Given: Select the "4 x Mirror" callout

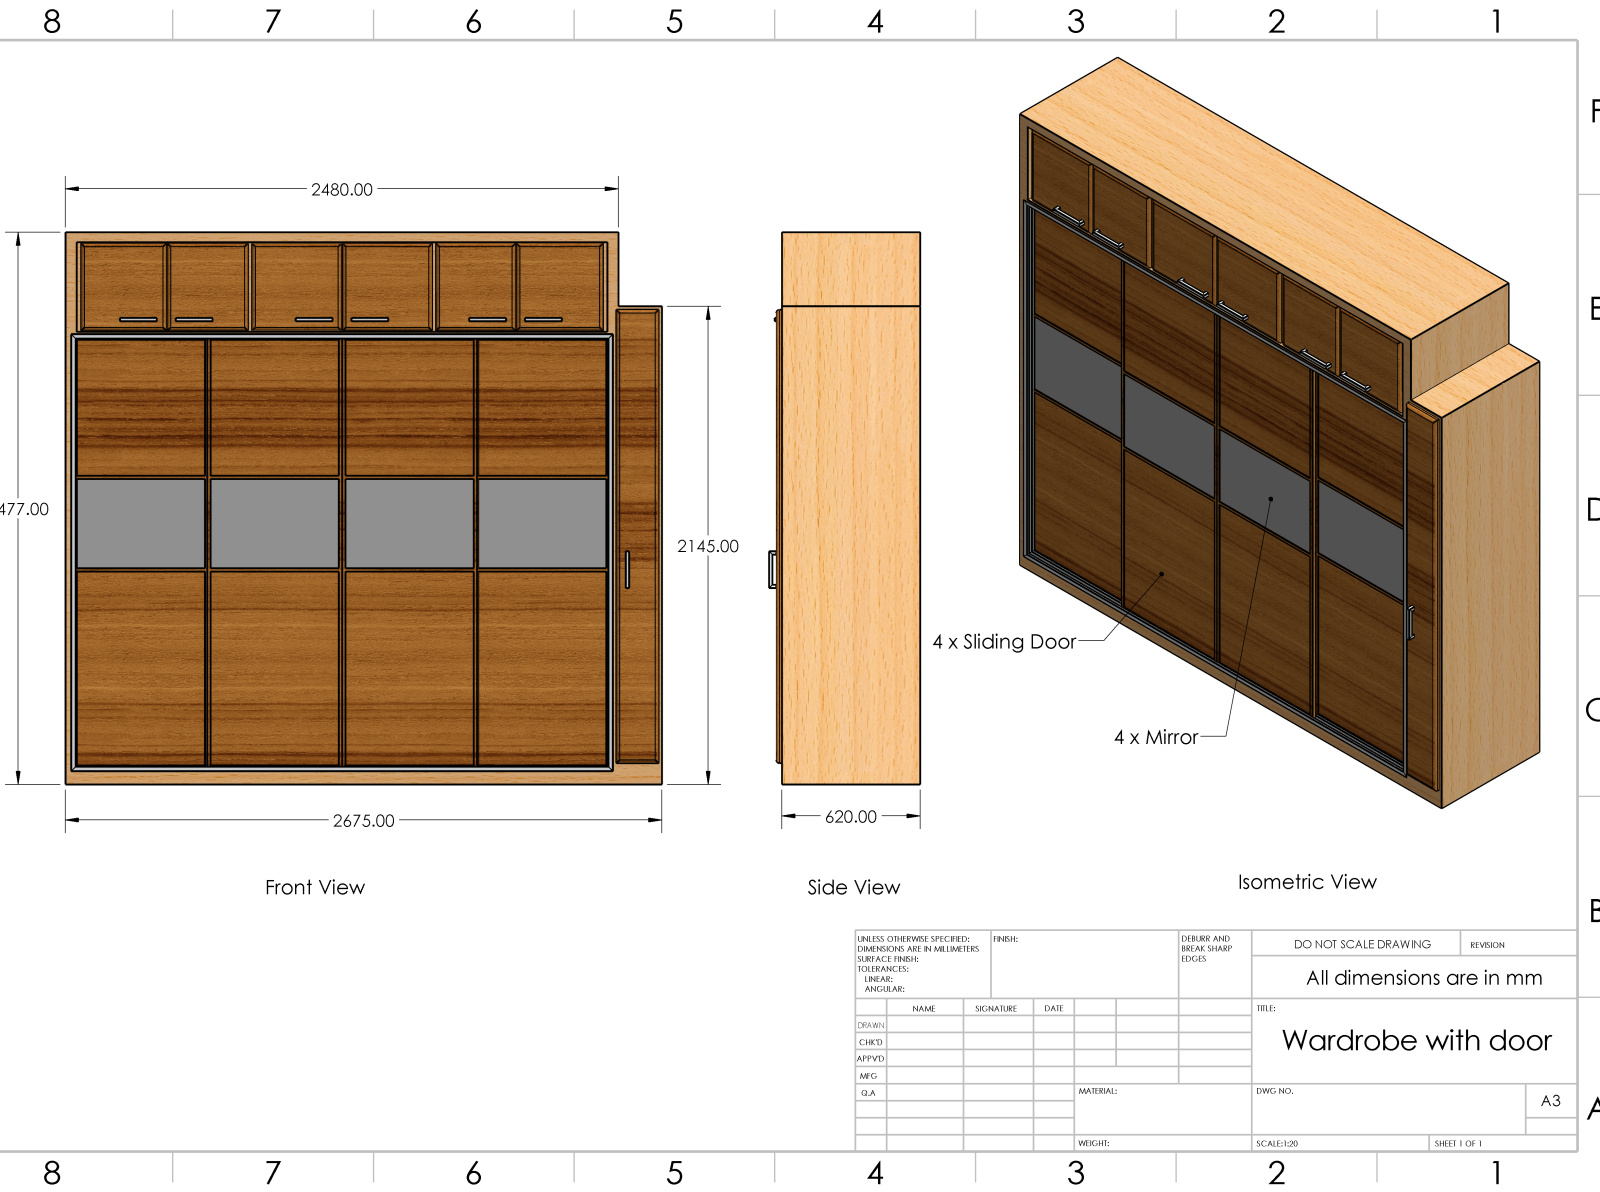Looking at the screenshot, I should 1156,737.
